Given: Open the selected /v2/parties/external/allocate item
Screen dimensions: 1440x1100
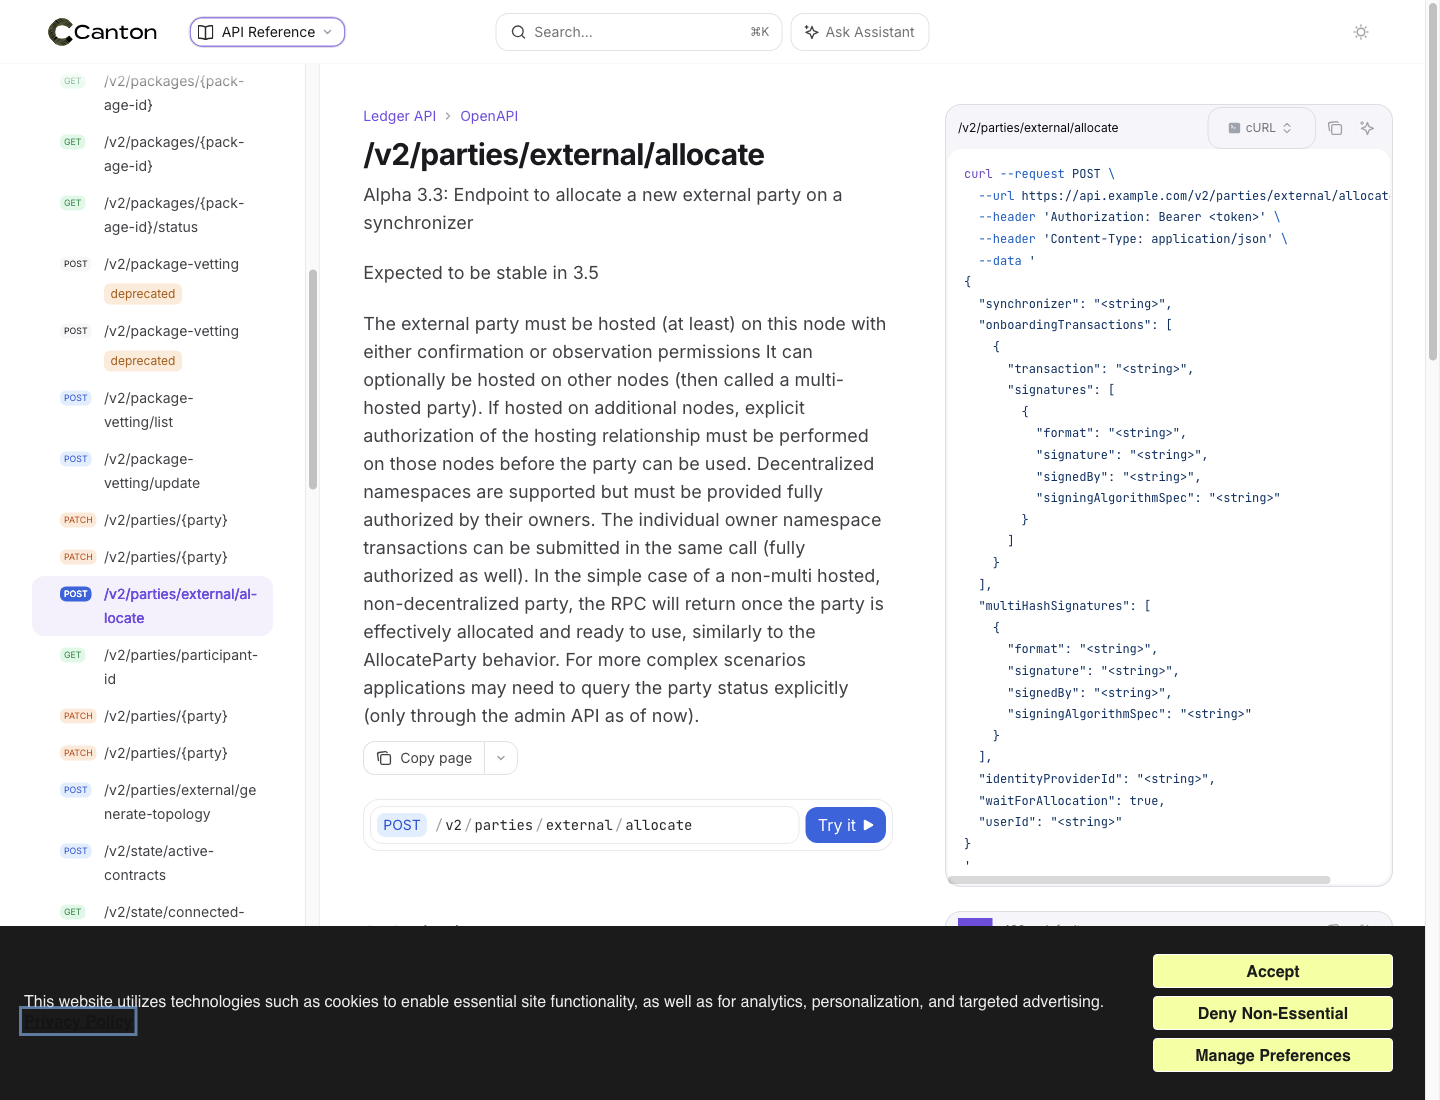Looking at the screenshot, I should coord(153,606).
